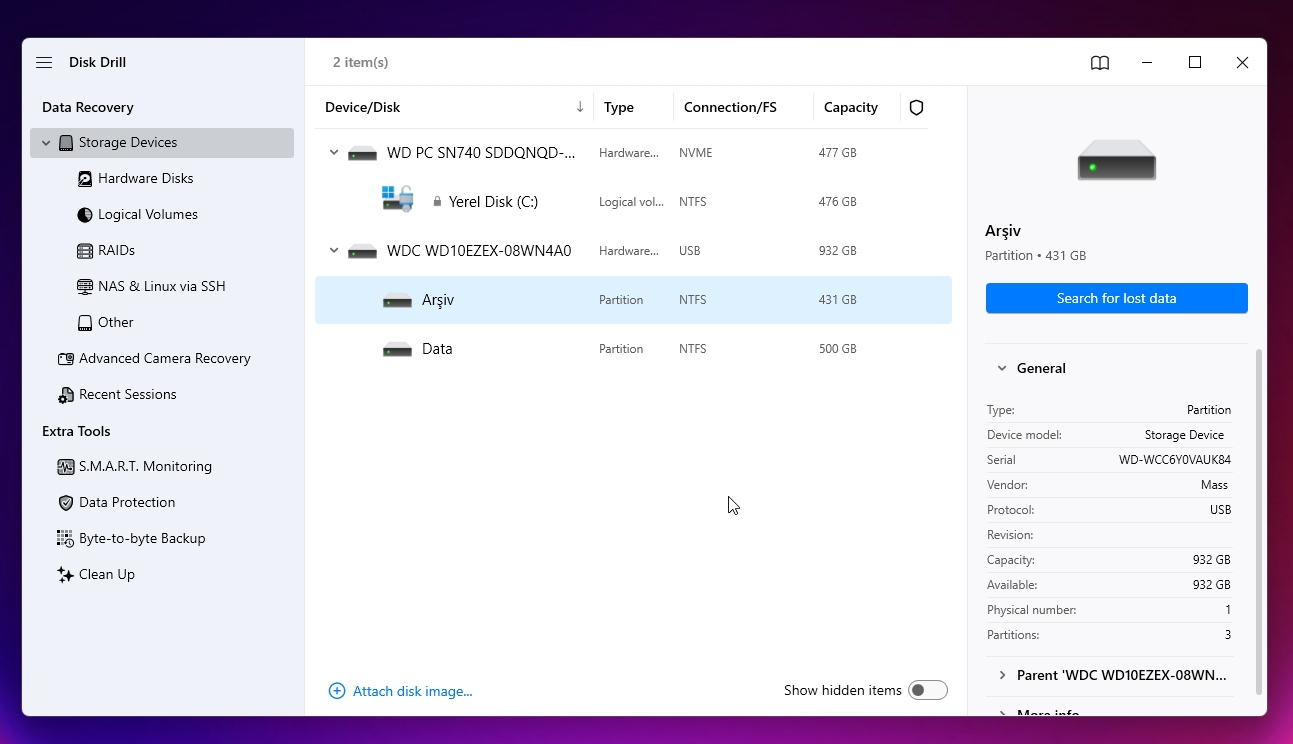Collapse the WD PC SN740 disk row
Screen dimensions: 1293x744
tap(334, 153)
